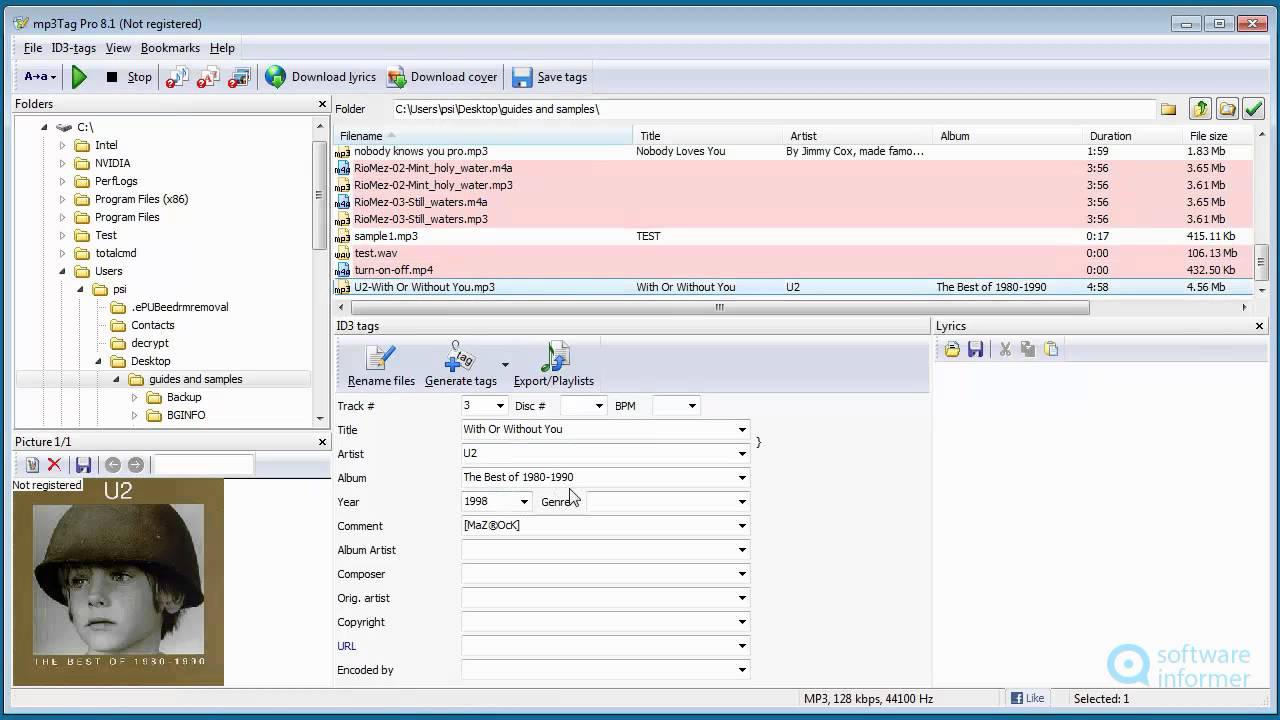
Task: Open the Year dropdown
Action: (x=524, y=502)
